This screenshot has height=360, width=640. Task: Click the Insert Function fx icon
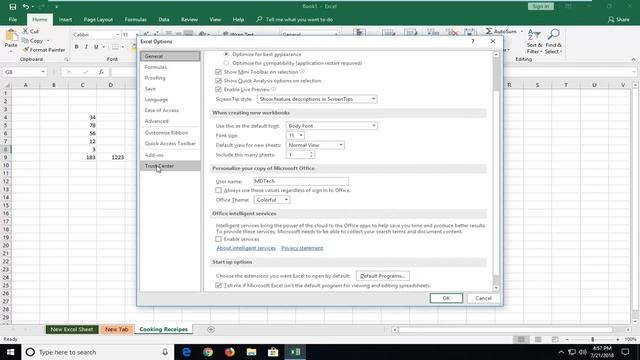(x=101, y=72)
